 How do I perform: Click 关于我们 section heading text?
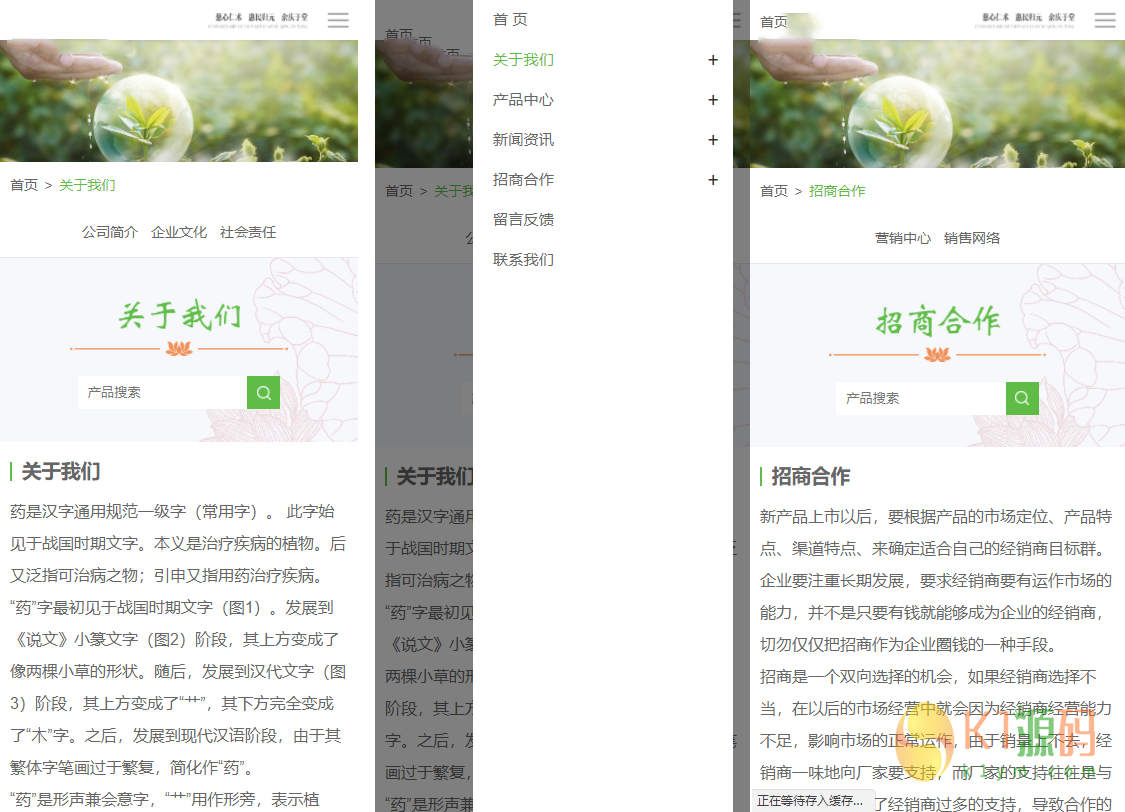pyautogui.click(x=61, y=471)
